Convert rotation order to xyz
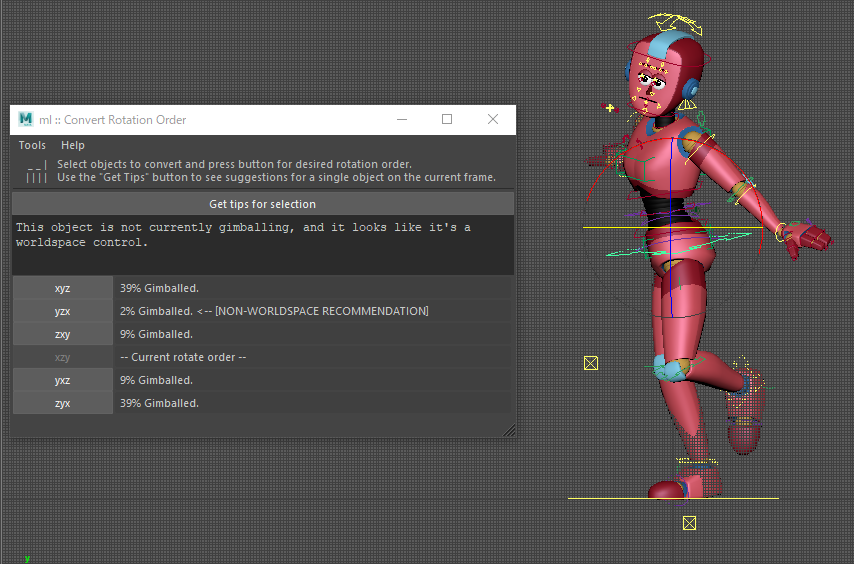854x564 pixels. [x=62, y=288]
